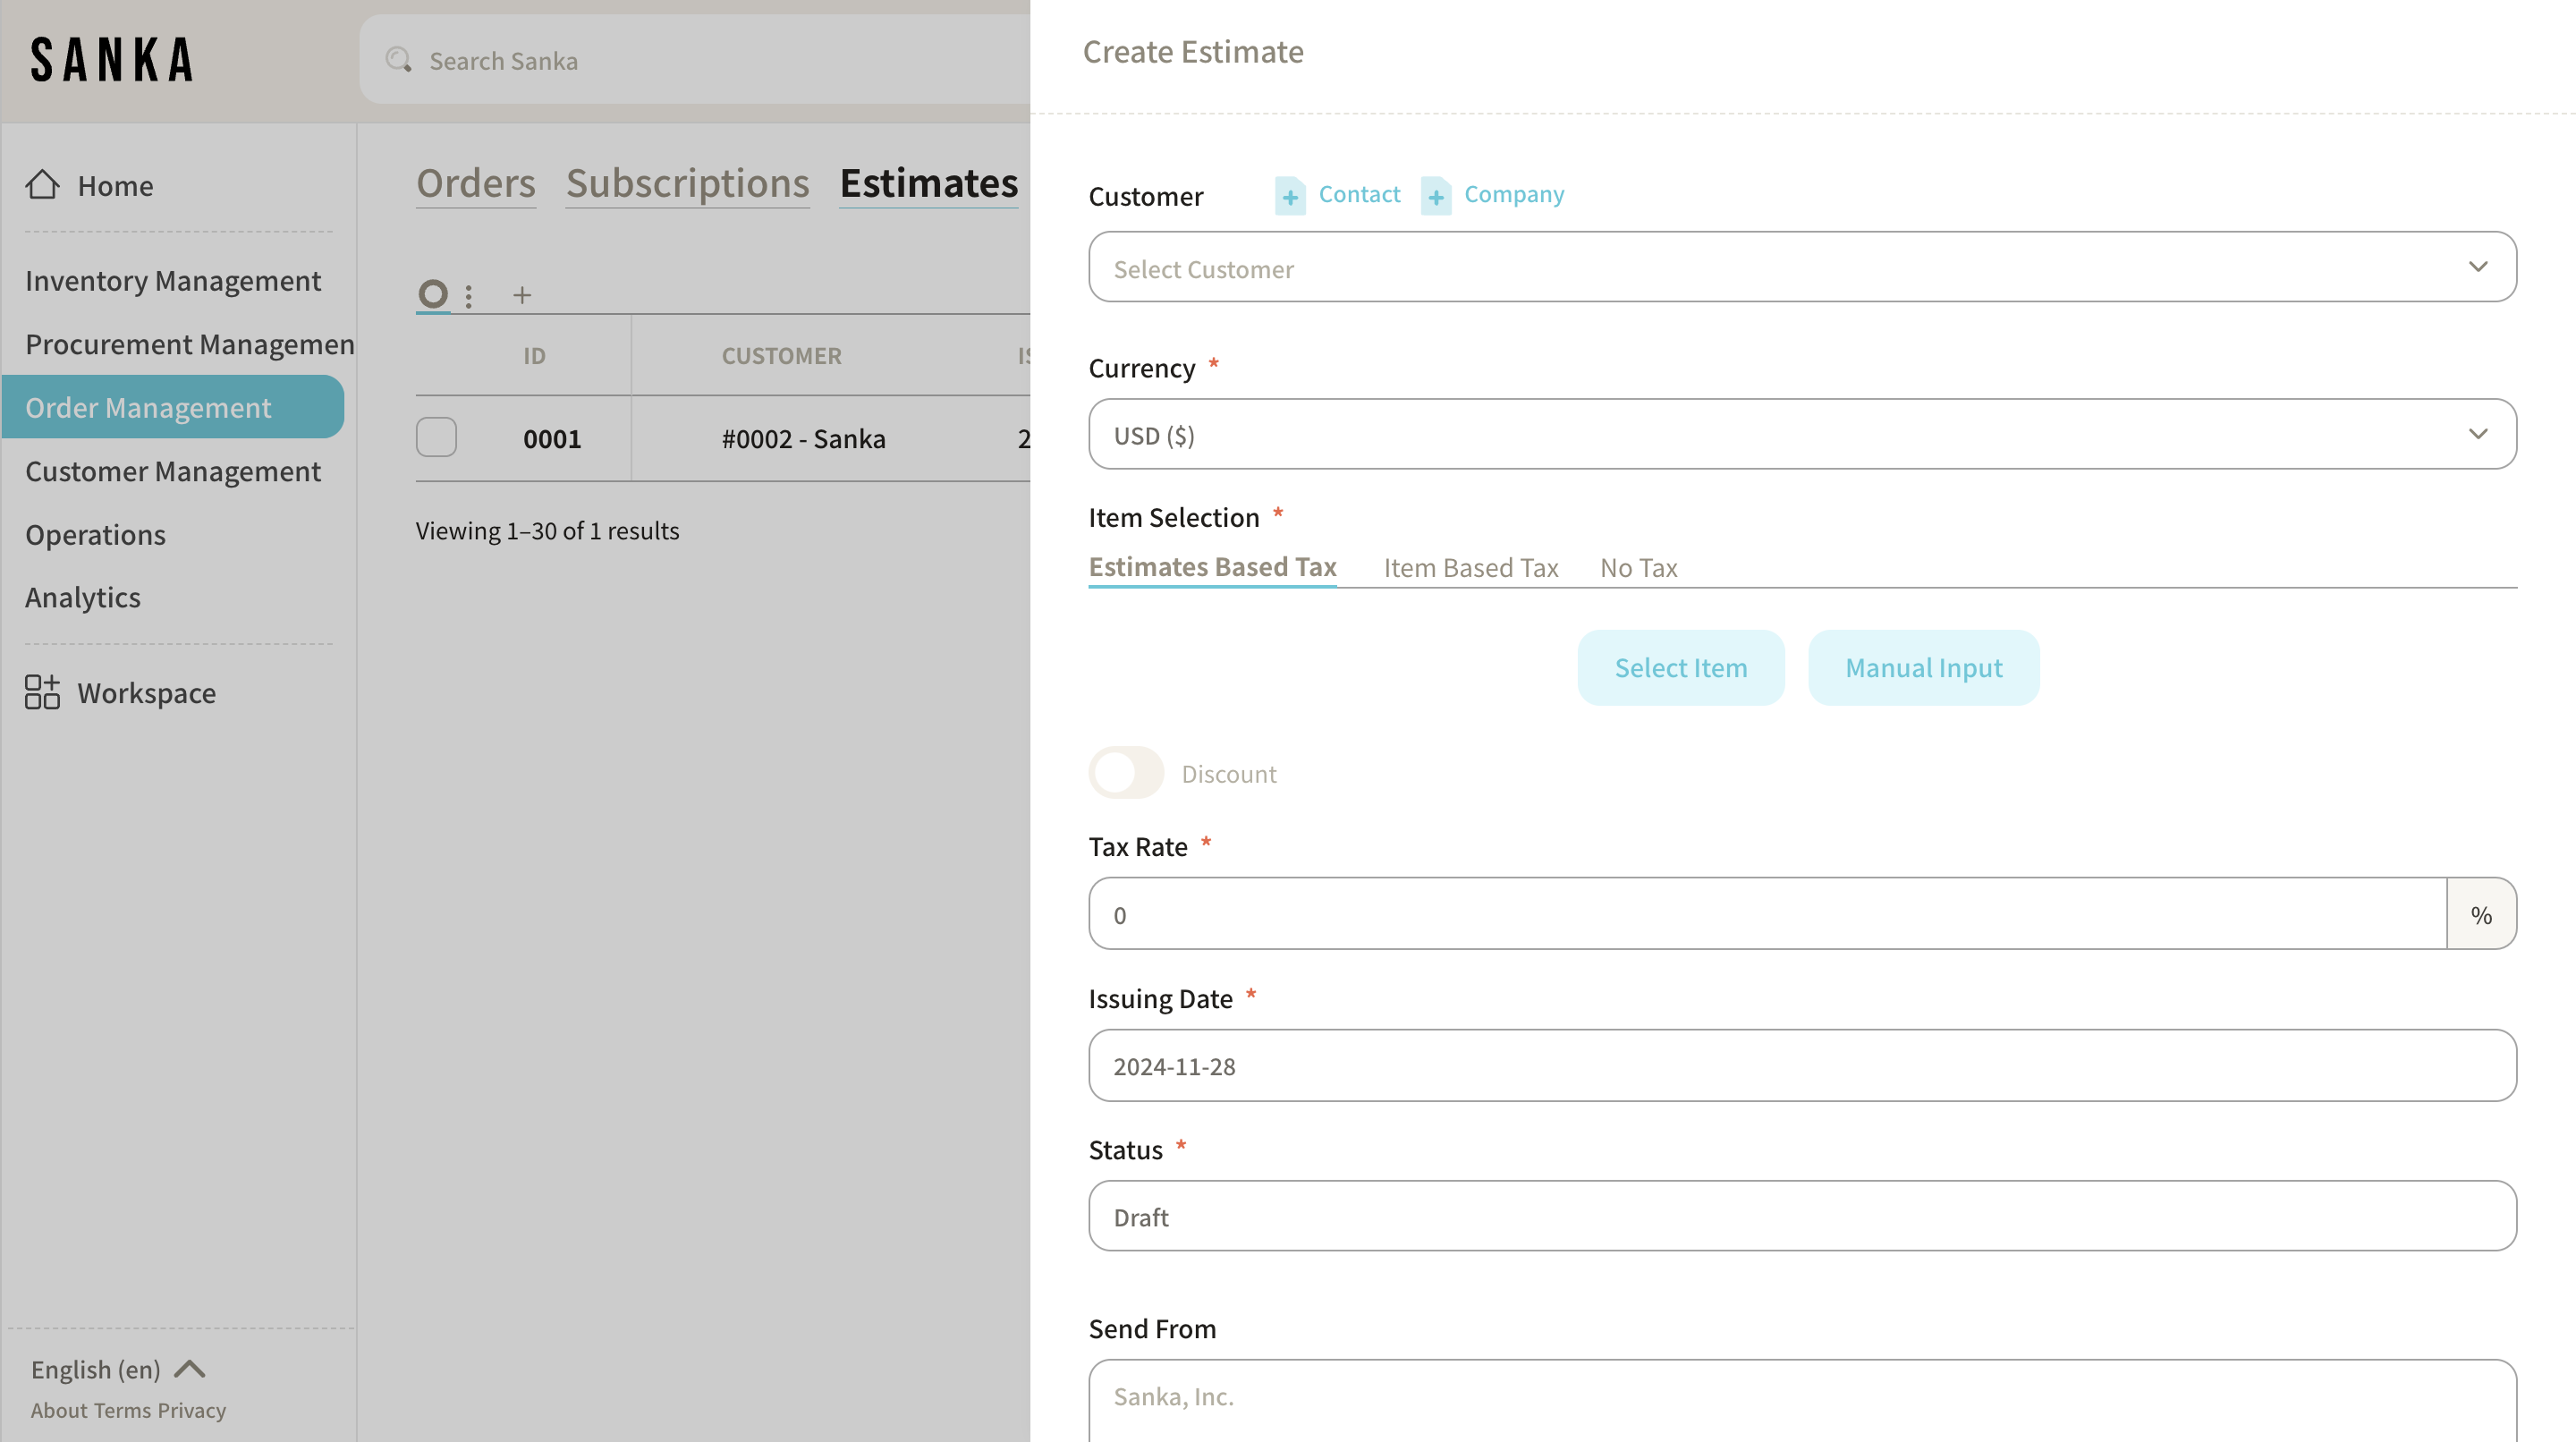This screenshot has height=1442, width=2576.
Task: Expand the Currency USD dropdown
Action: tap(1802, 434)
